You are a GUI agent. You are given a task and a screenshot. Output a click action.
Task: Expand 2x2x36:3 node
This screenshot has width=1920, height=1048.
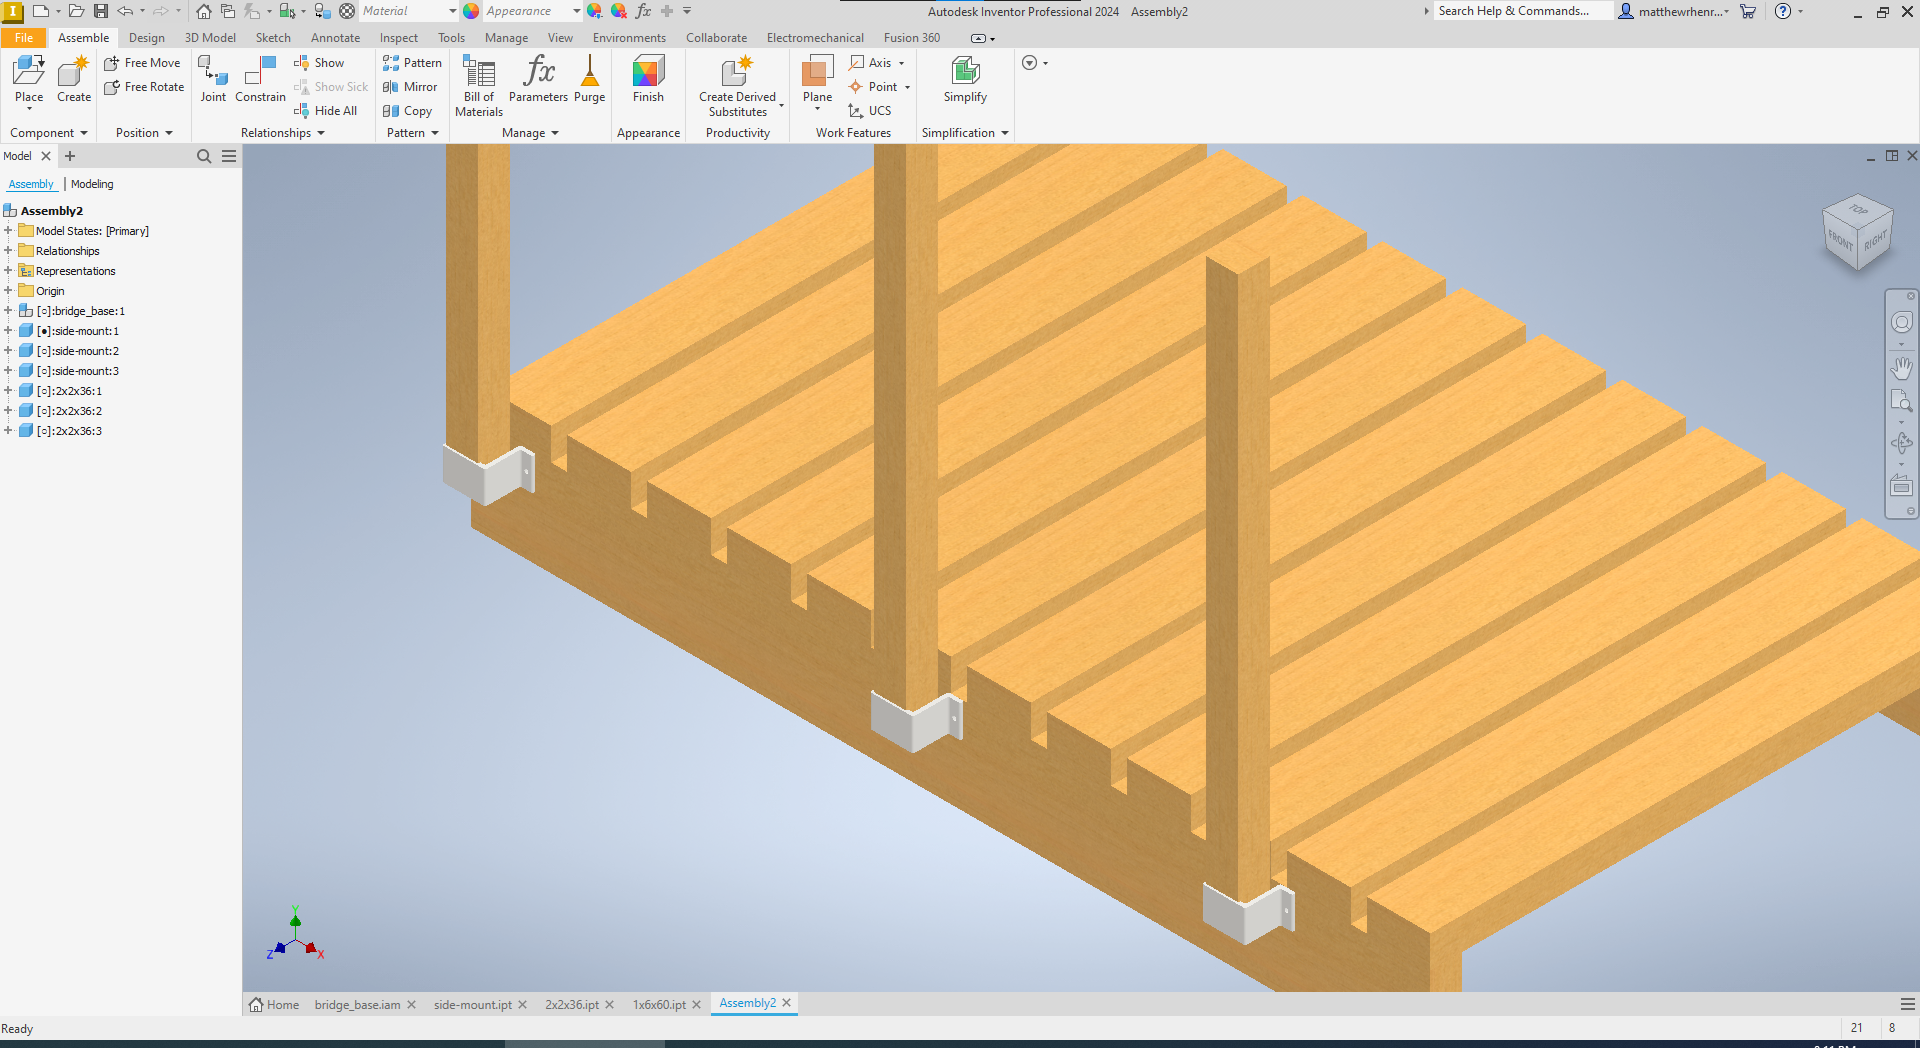pyautogui.click(x=8, y=431)
